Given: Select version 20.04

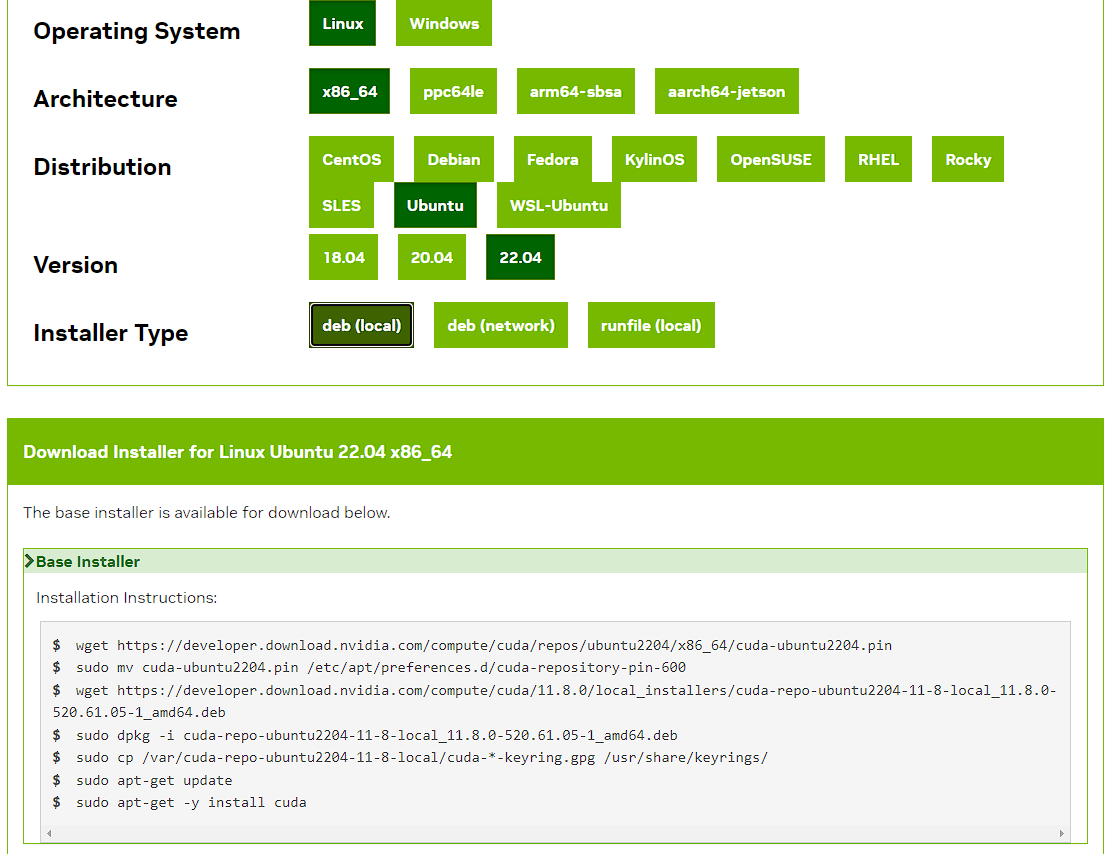Looking at the screenshot, I should point(431,257).
